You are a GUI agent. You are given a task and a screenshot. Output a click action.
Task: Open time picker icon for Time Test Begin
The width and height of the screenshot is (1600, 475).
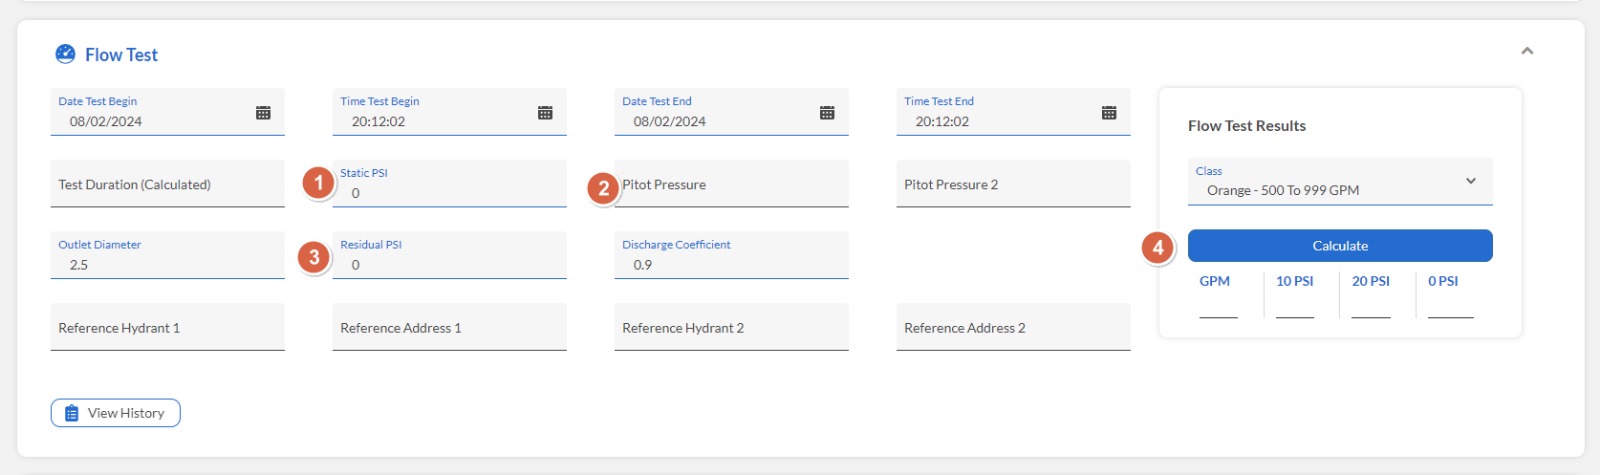point(545,113)
